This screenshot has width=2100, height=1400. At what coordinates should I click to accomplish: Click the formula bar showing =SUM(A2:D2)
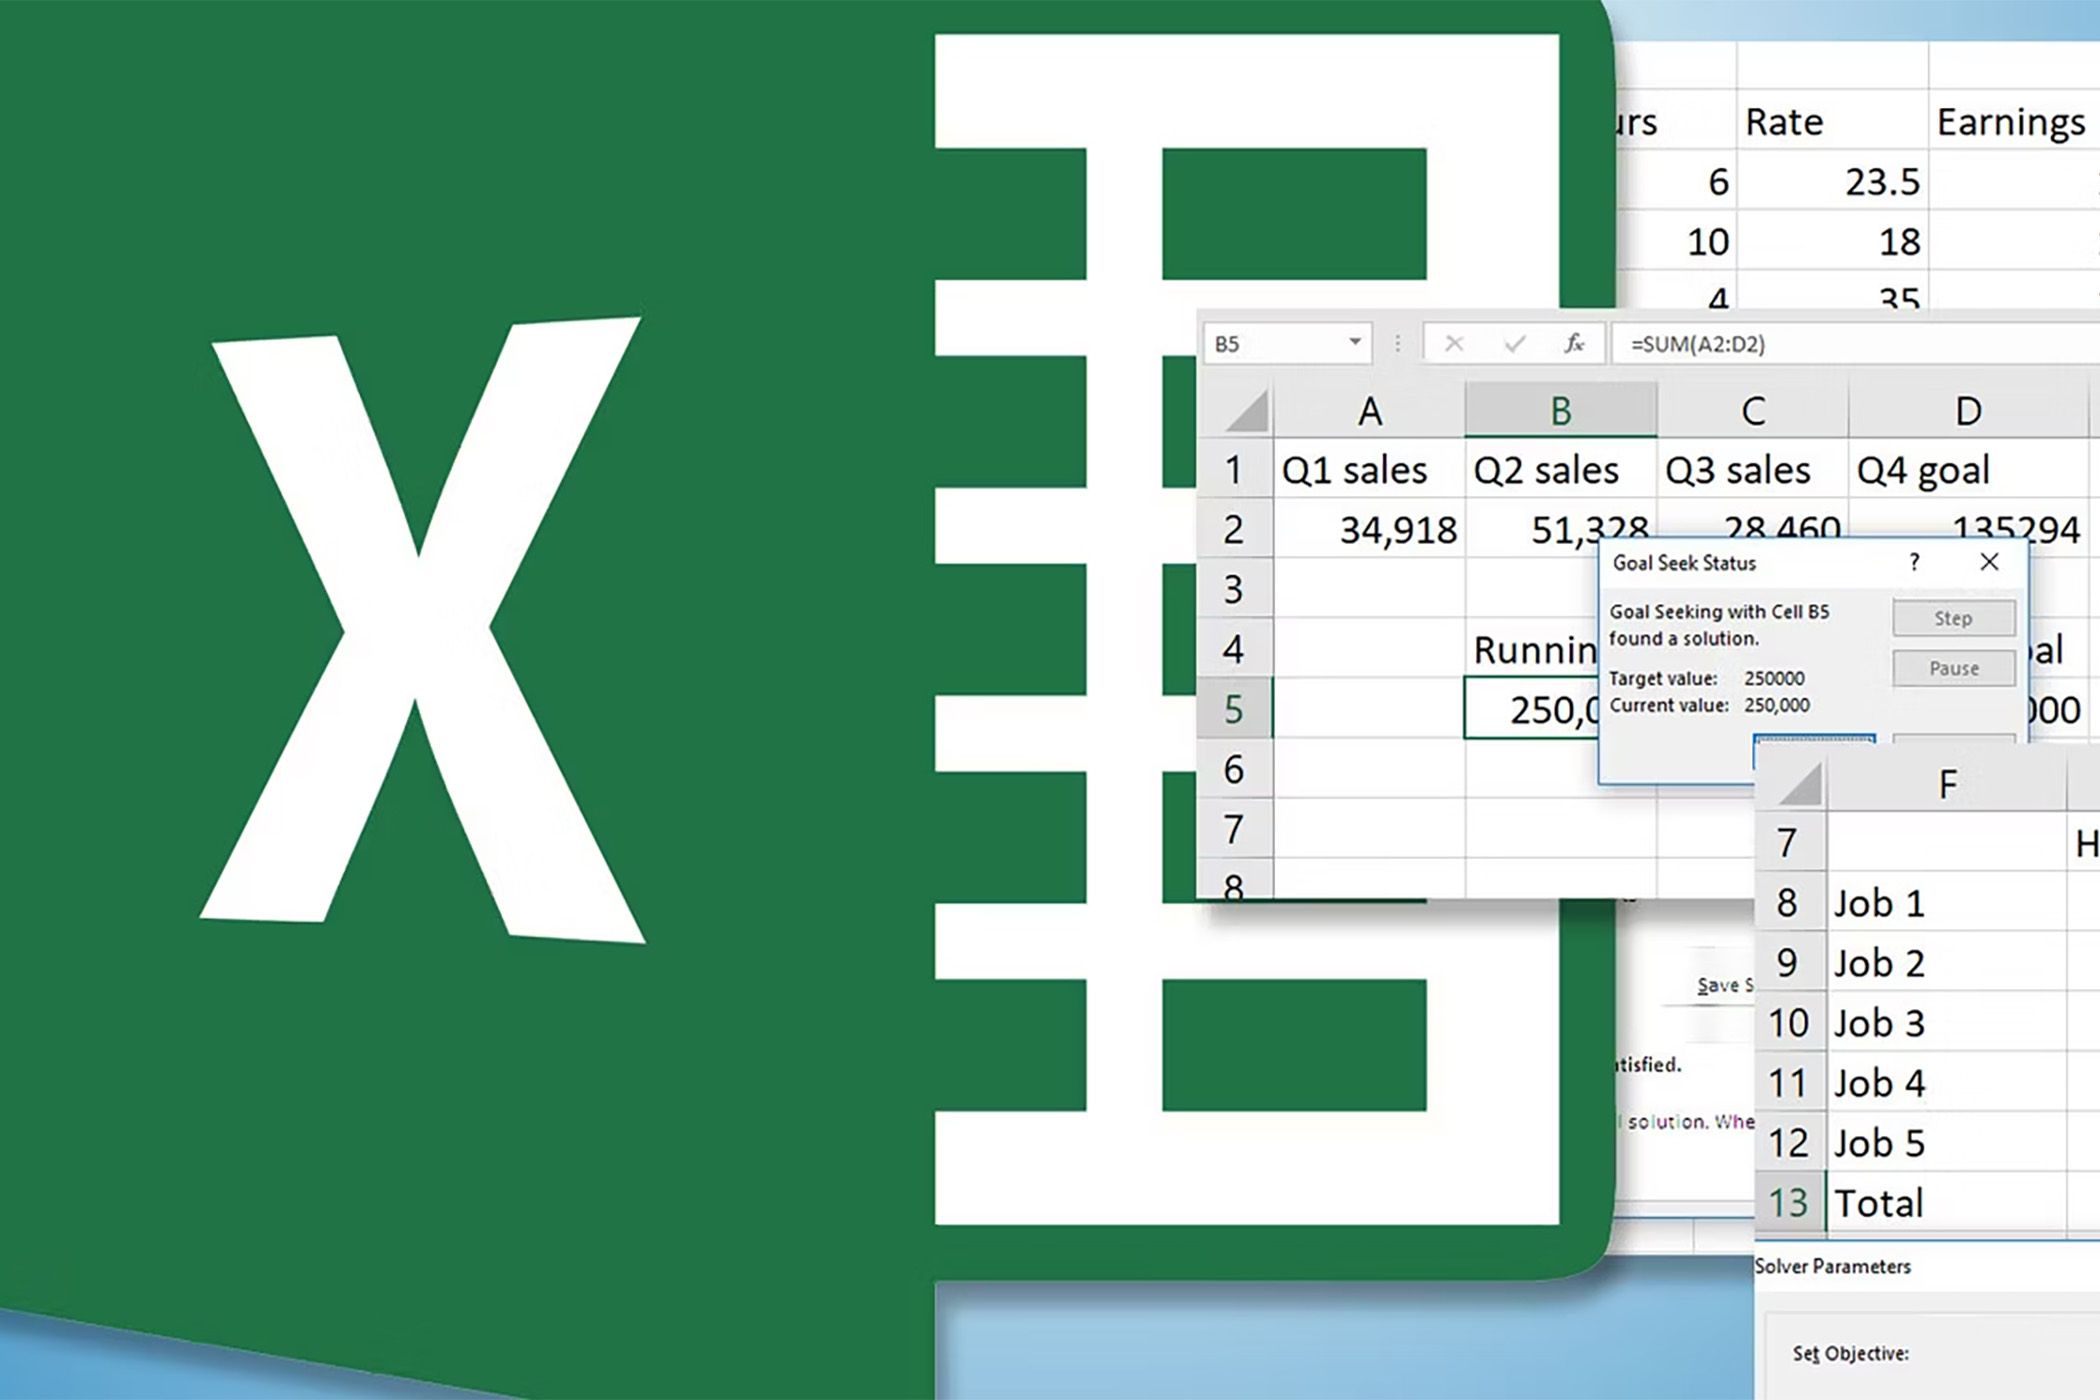click(1800, 343)
